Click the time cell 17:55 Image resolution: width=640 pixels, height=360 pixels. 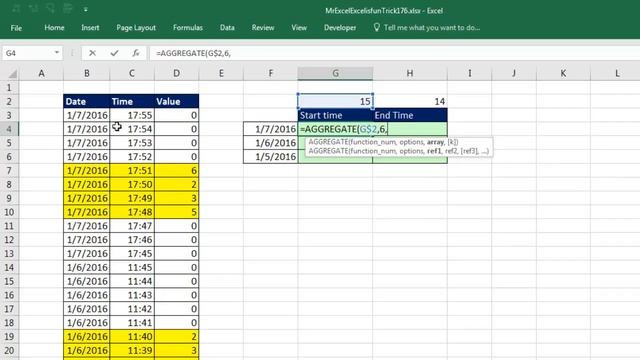132,115
